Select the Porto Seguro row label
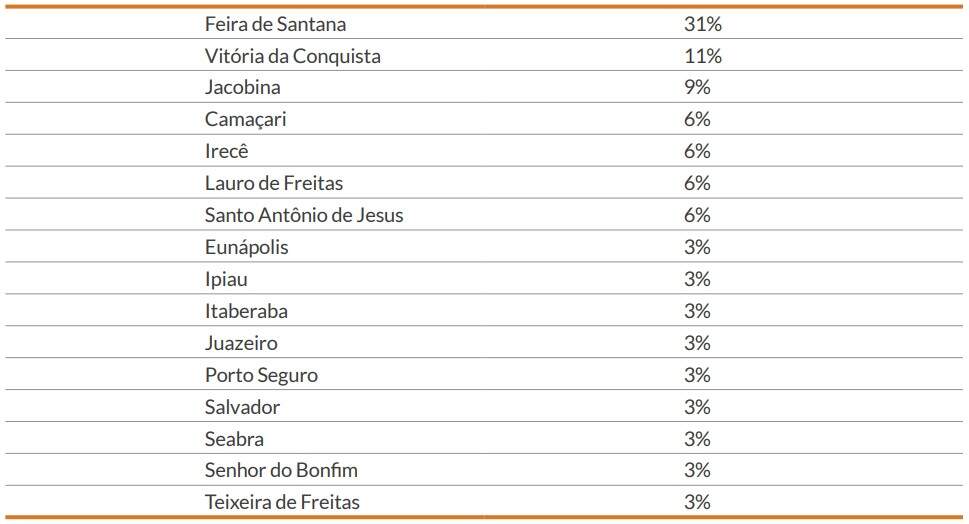969x524 pixels. point(261,375)
